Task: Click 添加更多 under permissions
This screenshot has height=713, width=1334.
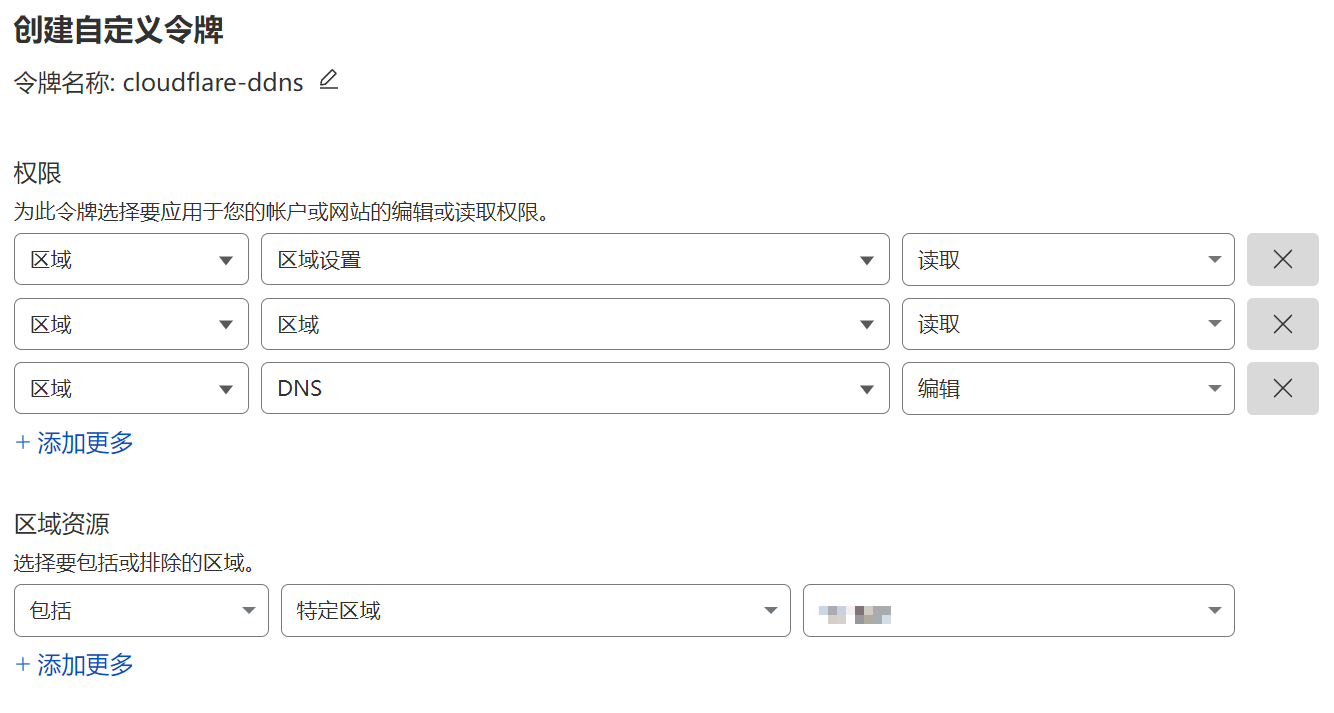Action: (x=75, y=443)
